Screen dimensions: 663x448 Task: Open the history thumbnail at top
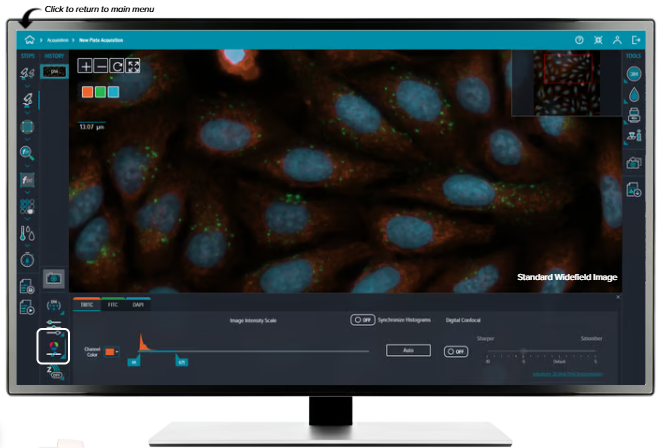tap(54, 71)
